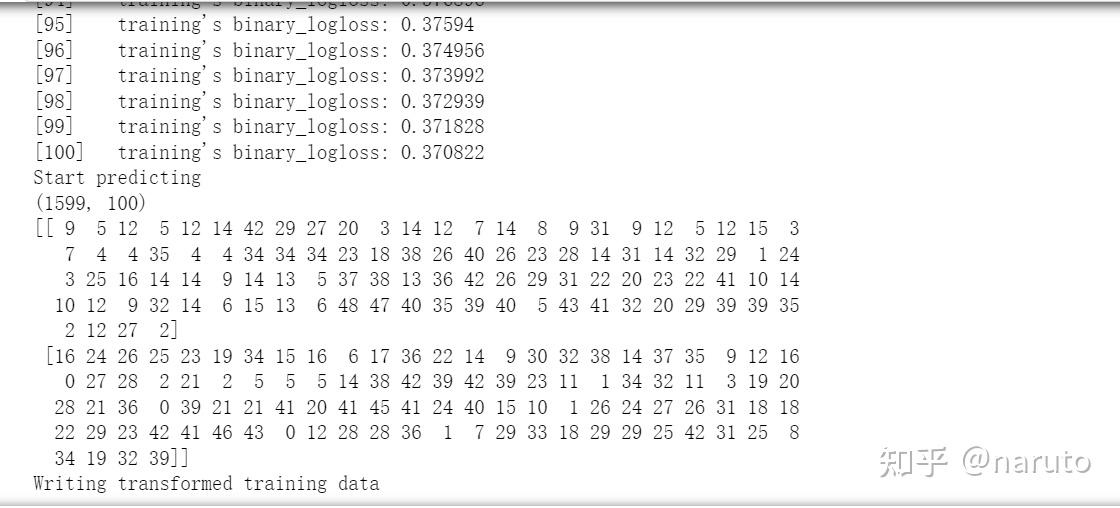Select the number 48 in first array

pos(348,305)
